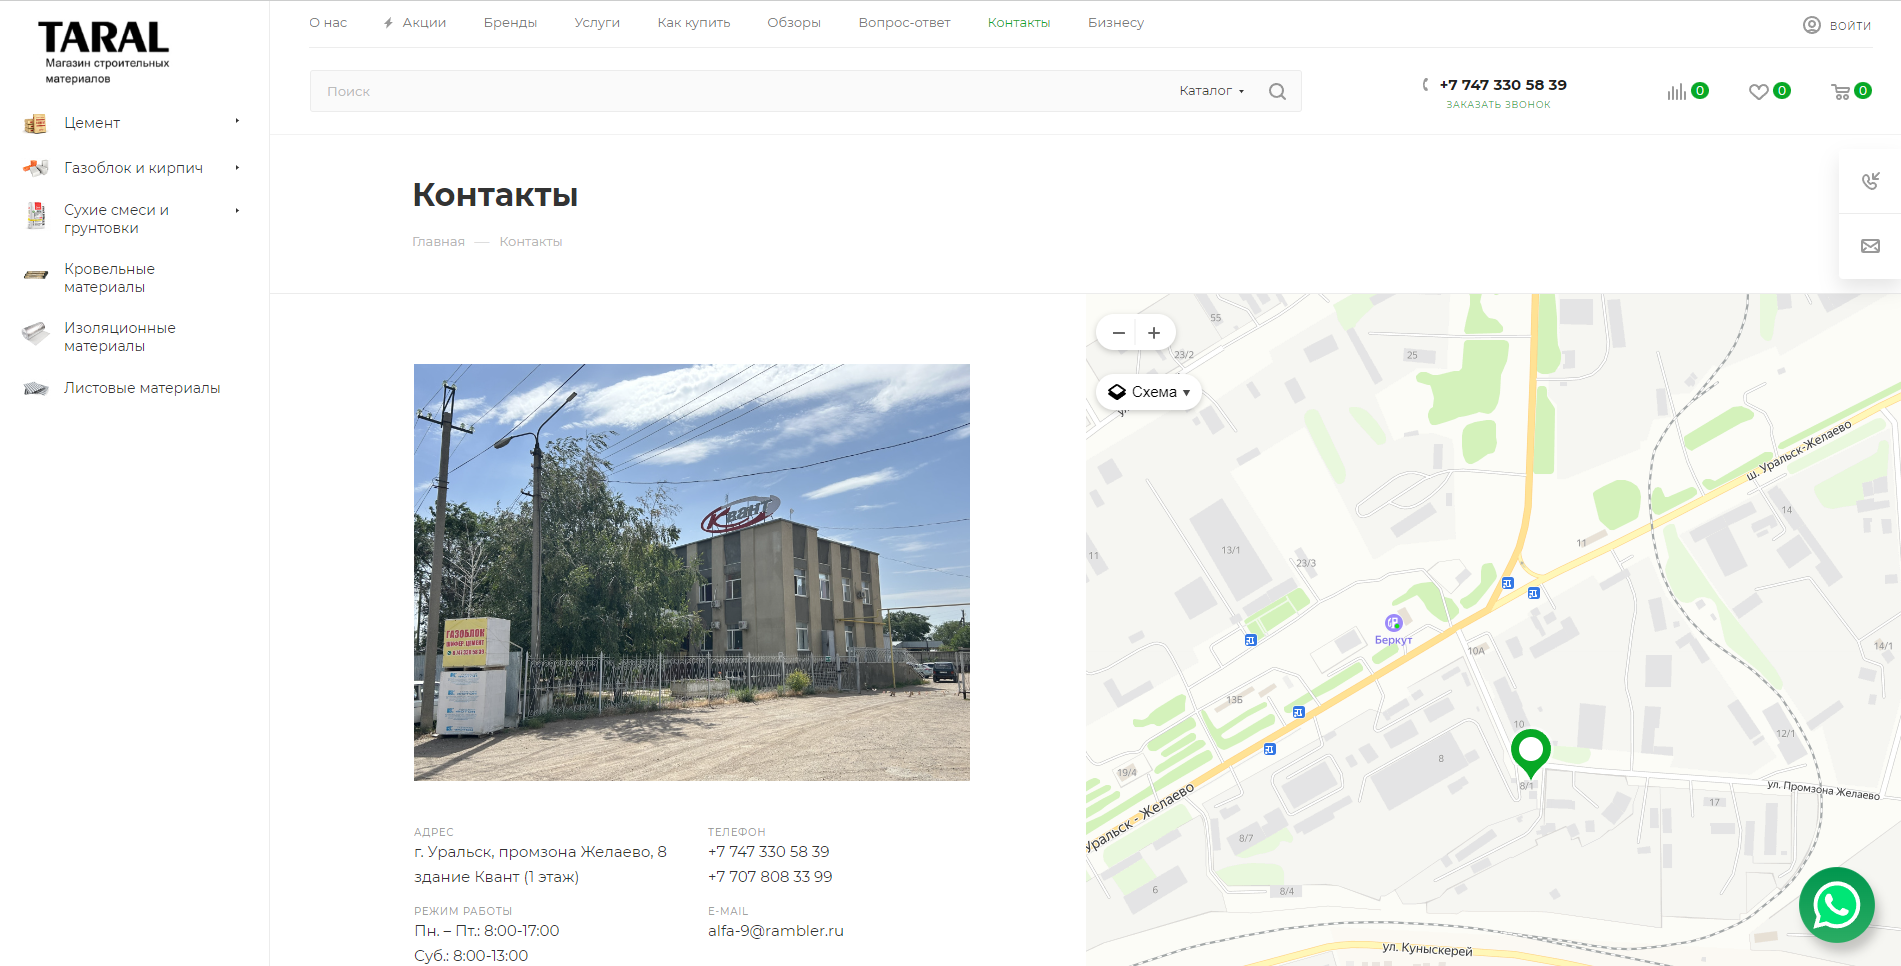Click the Контакты page heading
Viewport: 1901px width, 966px height.
pyautogui.click(x=495, y=195)
